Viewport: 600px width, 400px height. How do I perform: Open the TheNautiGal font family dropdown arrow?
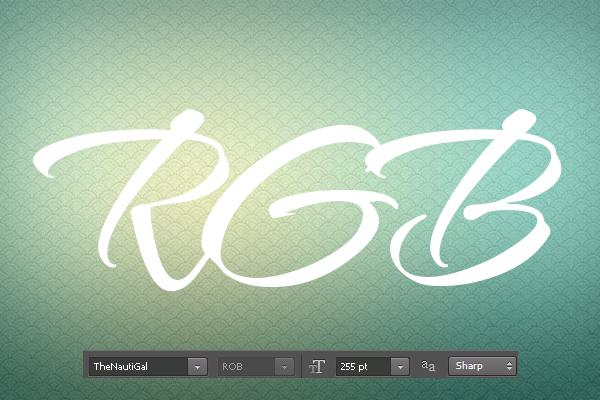click(x=197, y=367)
